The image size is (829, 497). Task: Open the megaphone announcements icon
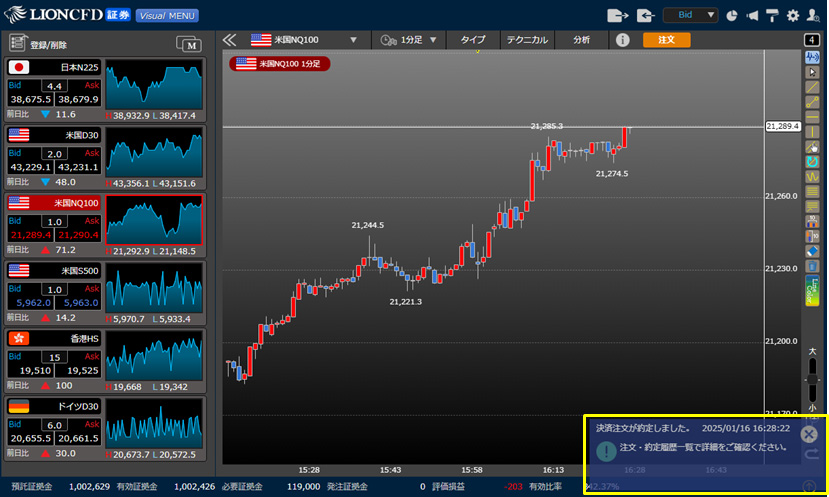(752, 15)
